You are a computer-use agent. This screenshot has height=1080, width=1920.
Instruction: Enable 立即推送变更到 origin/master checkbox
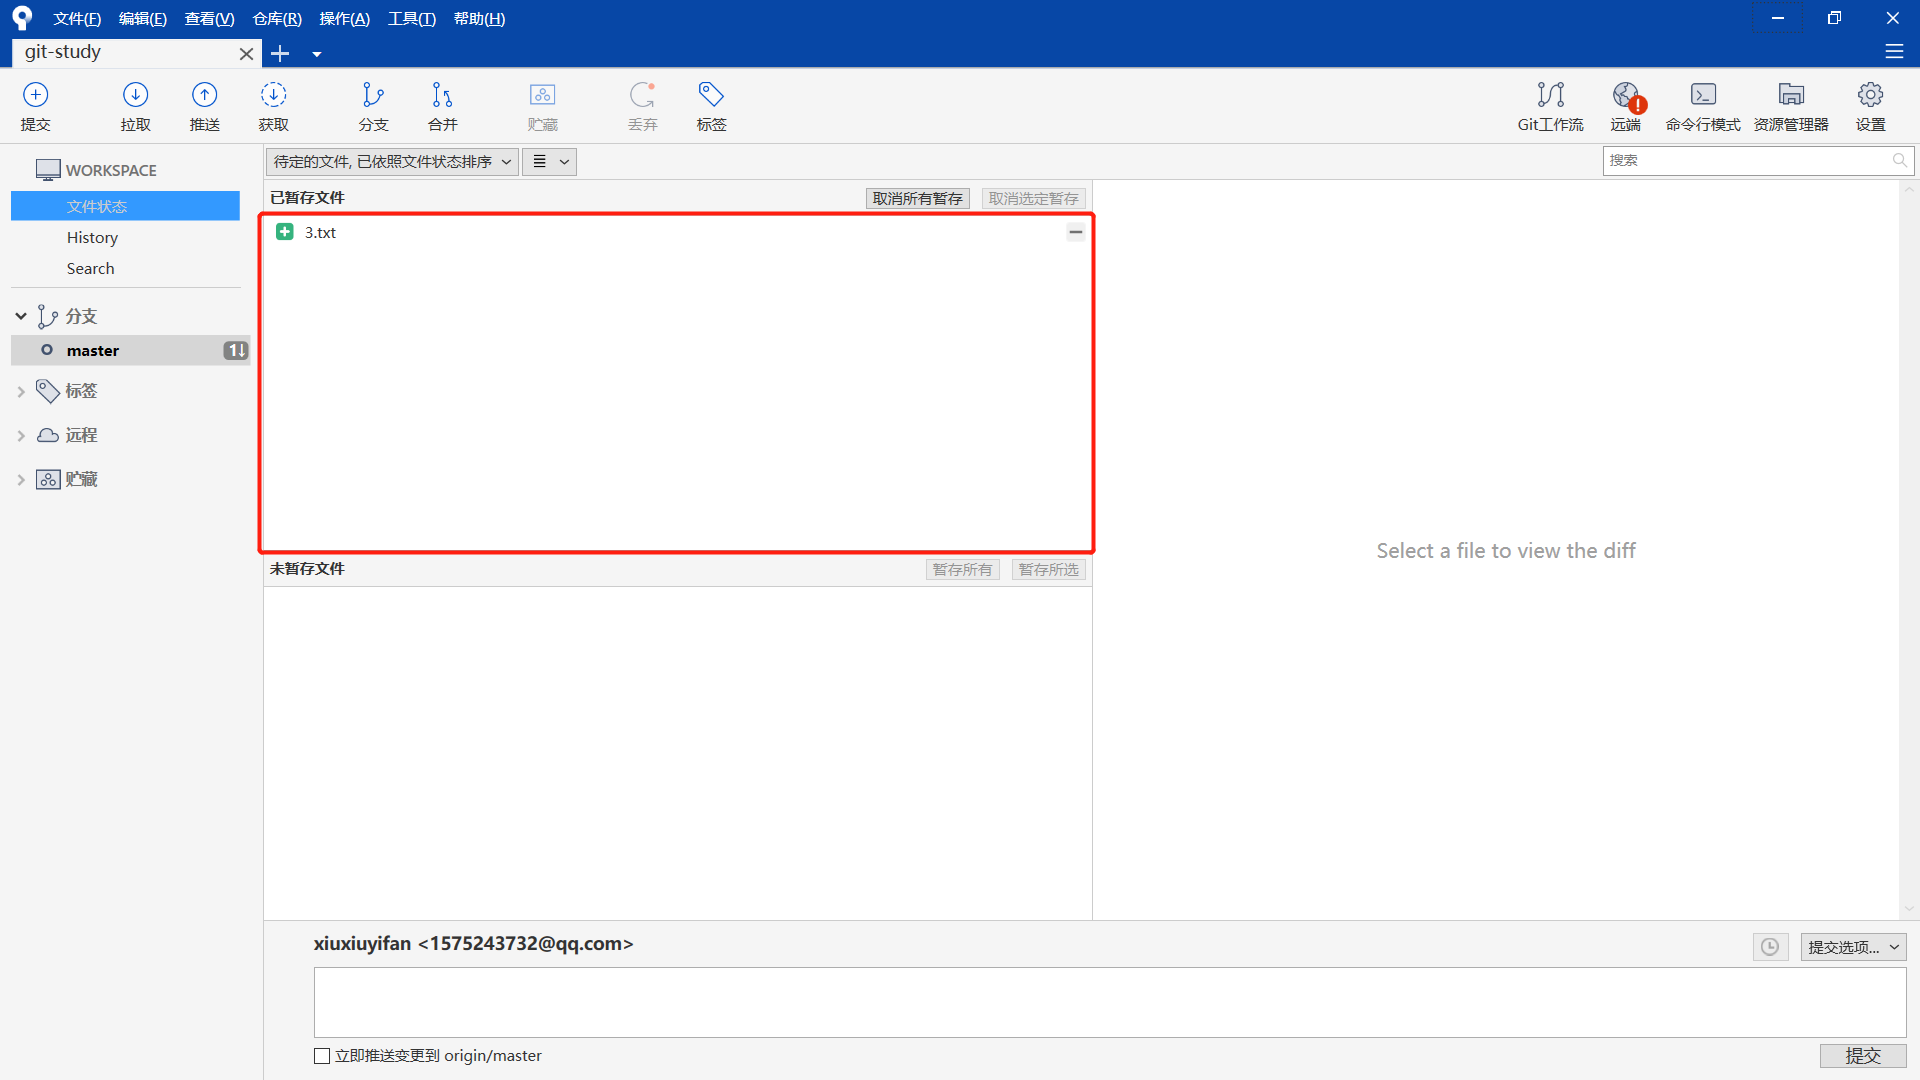(x=321, y=1055)
